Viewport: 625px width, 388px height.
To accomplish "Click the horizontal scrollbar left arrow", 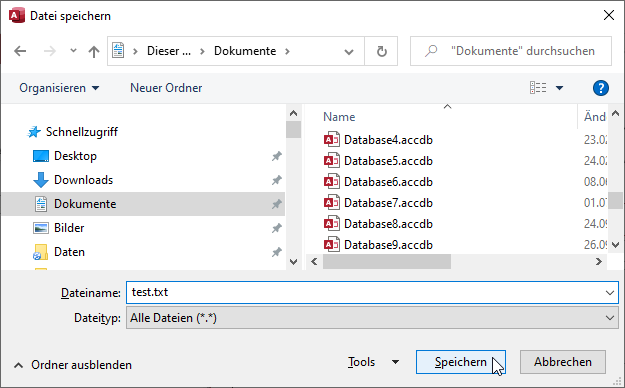I will pos(314,261).
